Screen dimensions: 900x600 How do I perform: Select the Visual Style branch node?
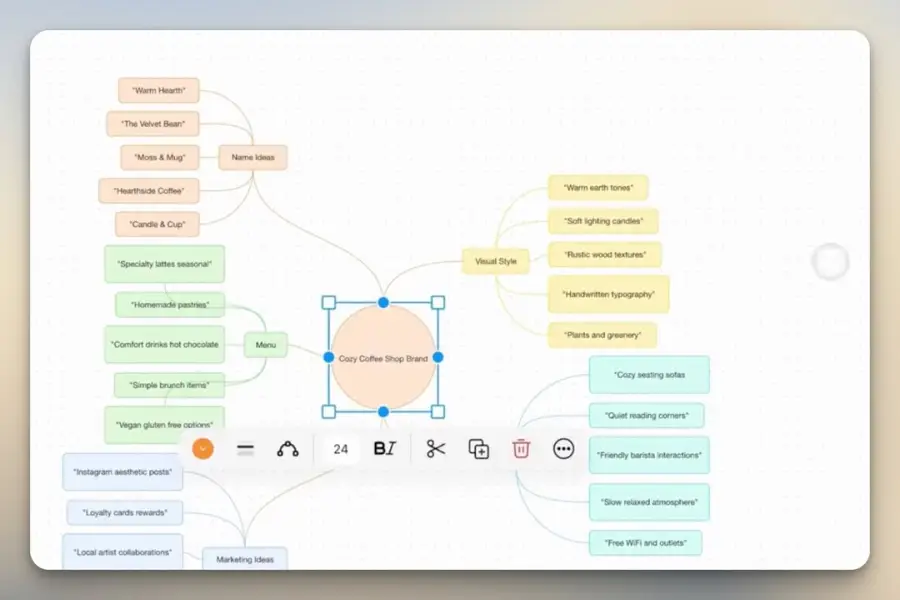496,261
